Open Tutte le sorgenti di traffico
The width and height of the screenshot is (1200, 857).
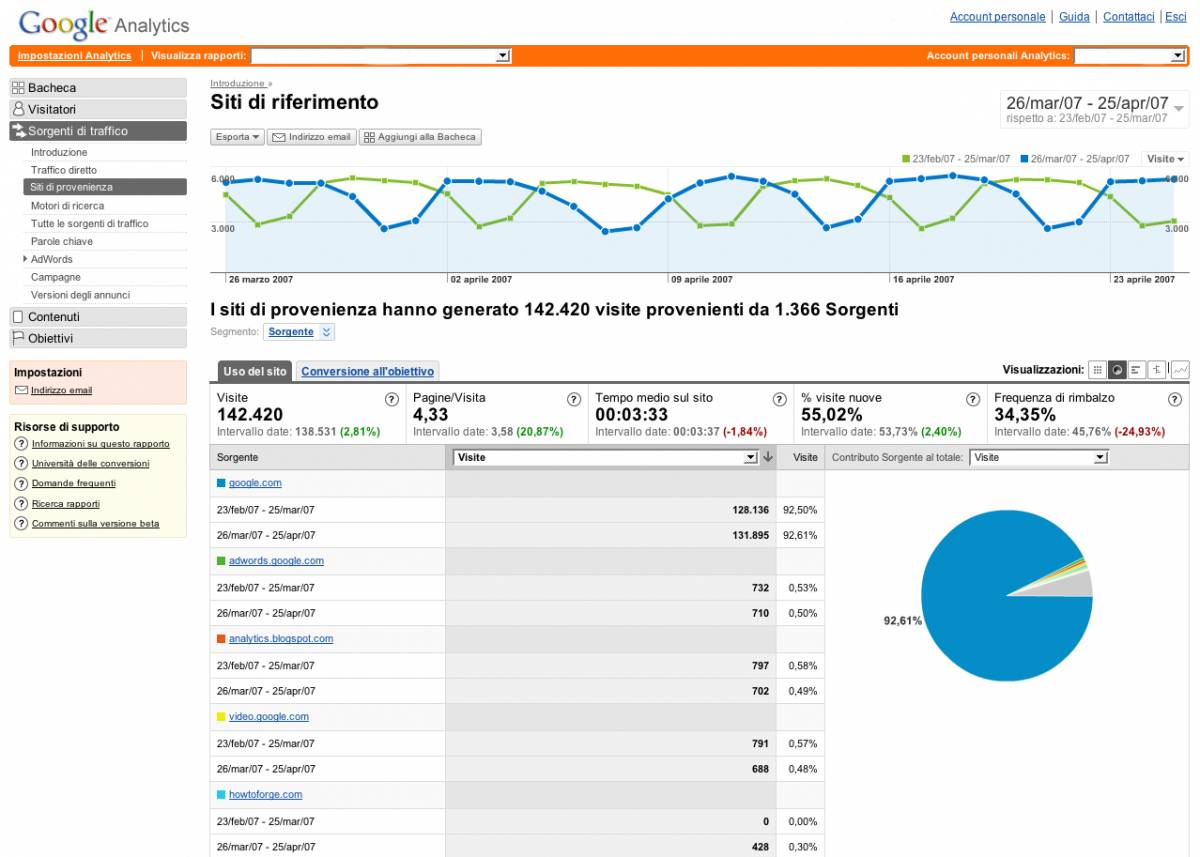90,224
